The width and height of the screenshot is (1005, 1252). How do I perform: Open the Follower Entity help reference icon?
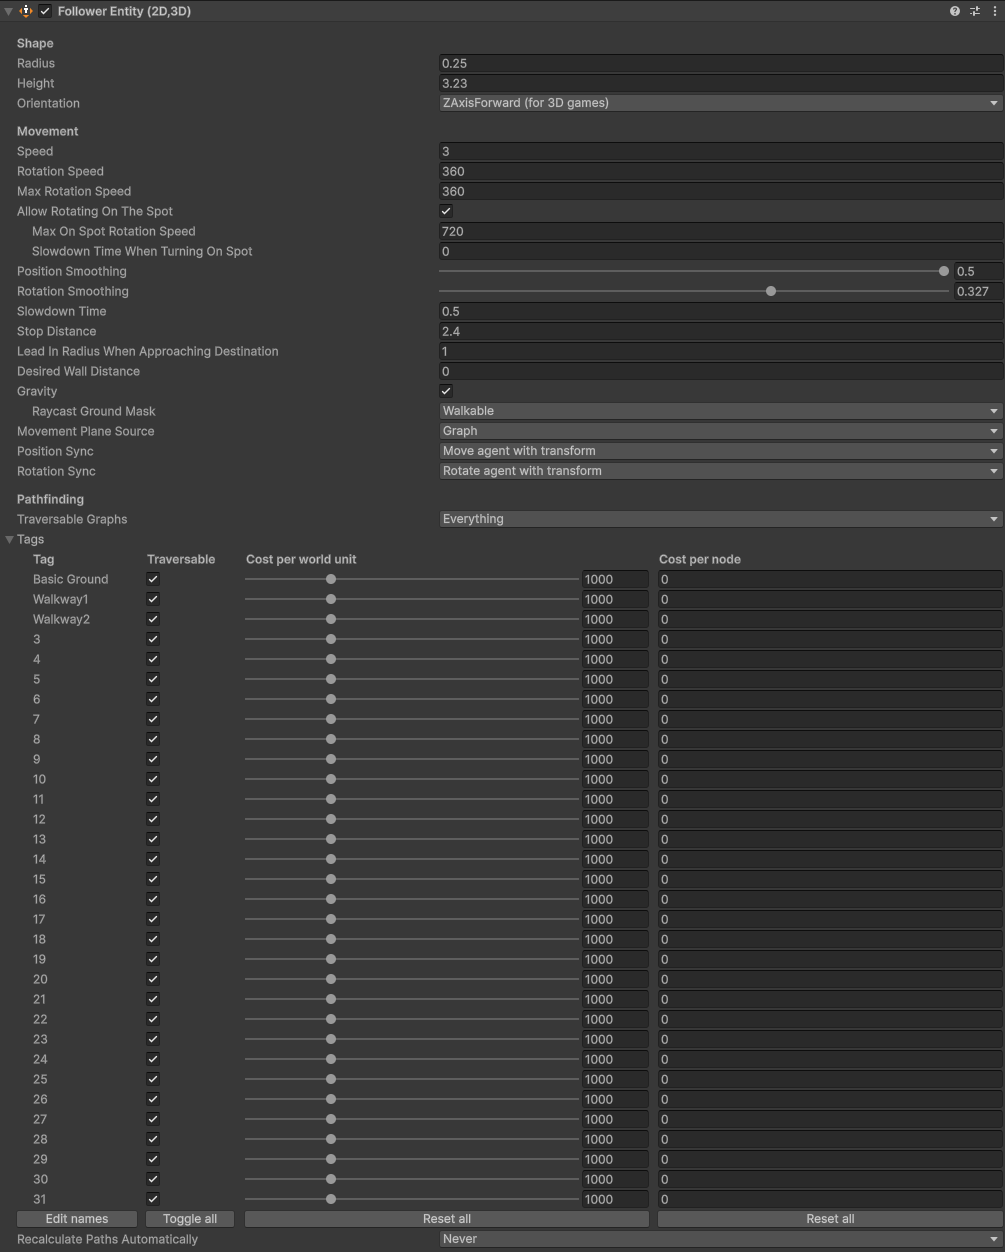click(x=955, y=11)
